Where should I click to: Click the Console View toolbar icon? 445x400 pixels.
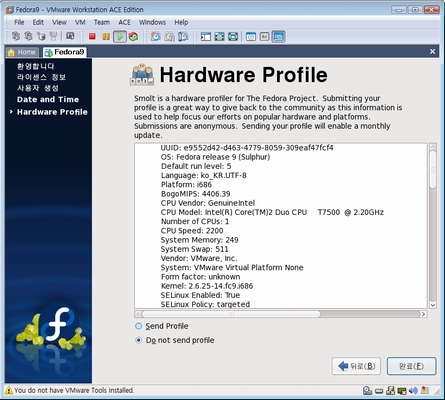(x=279, y=36)
